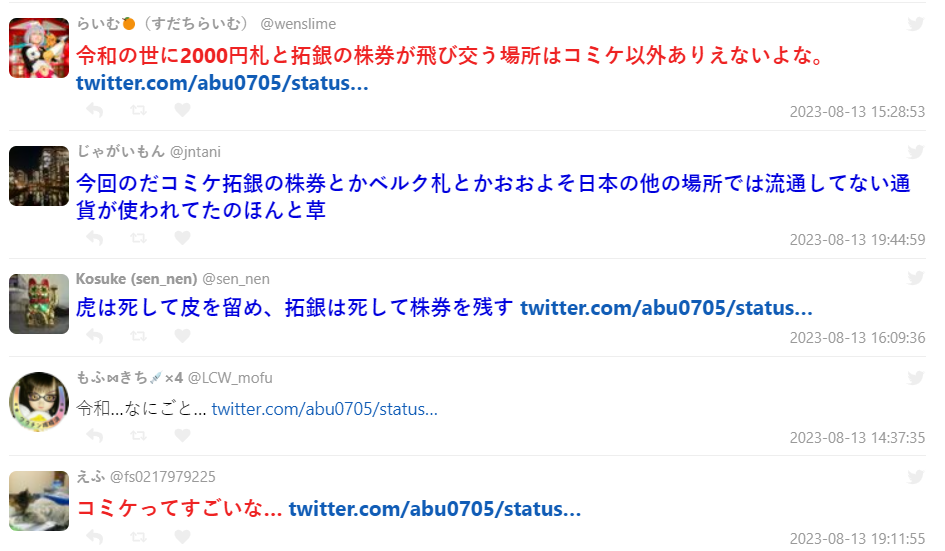Image resolution: width=945 pixels, height=551 pixels.
Task: Retweet the @wenslime tweet
Action: click(x=139, y=110)
